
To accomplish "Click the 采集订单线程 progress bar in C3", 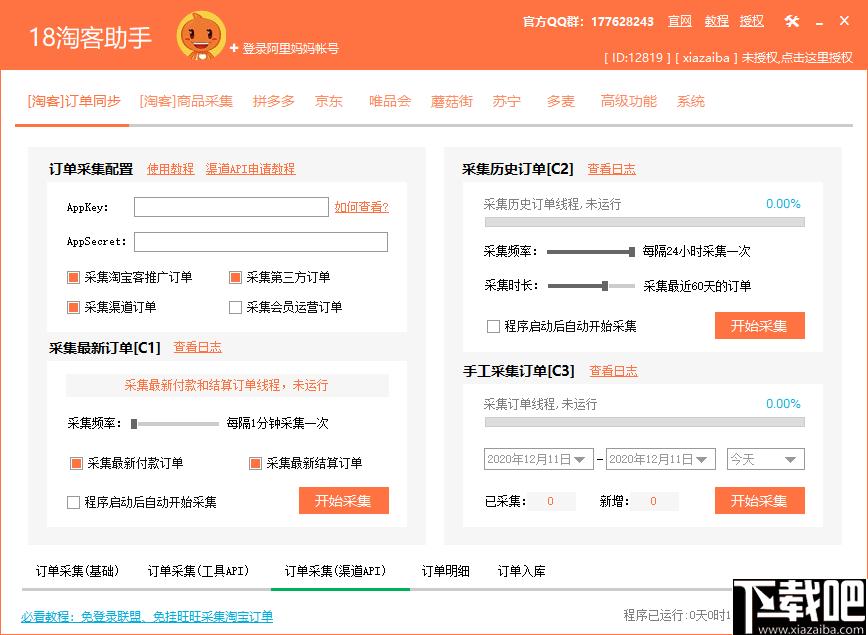I will click(x=645, y=422).
